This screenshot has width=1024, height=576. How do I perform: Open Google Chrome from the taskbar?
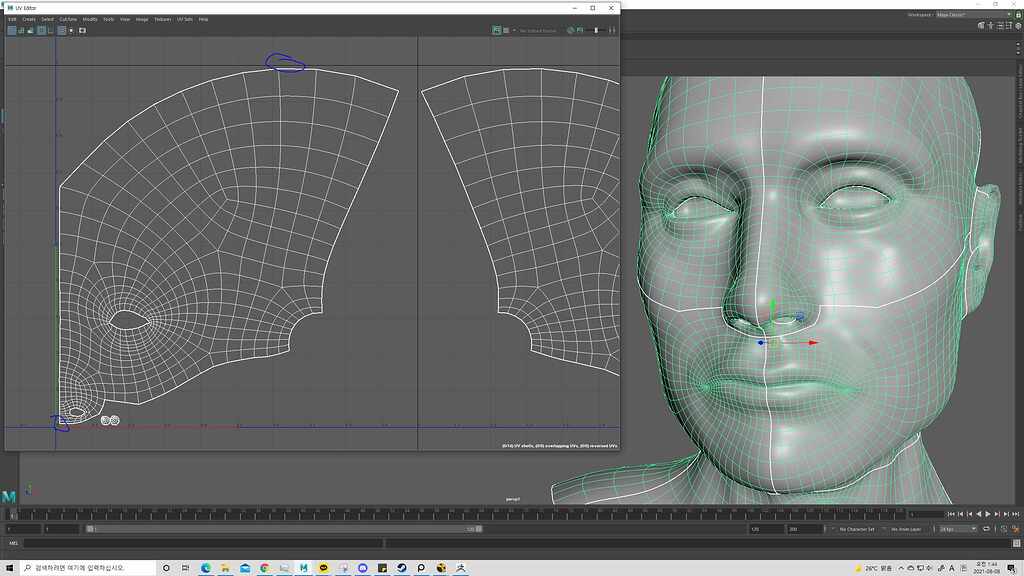click(x=263, y=567)
